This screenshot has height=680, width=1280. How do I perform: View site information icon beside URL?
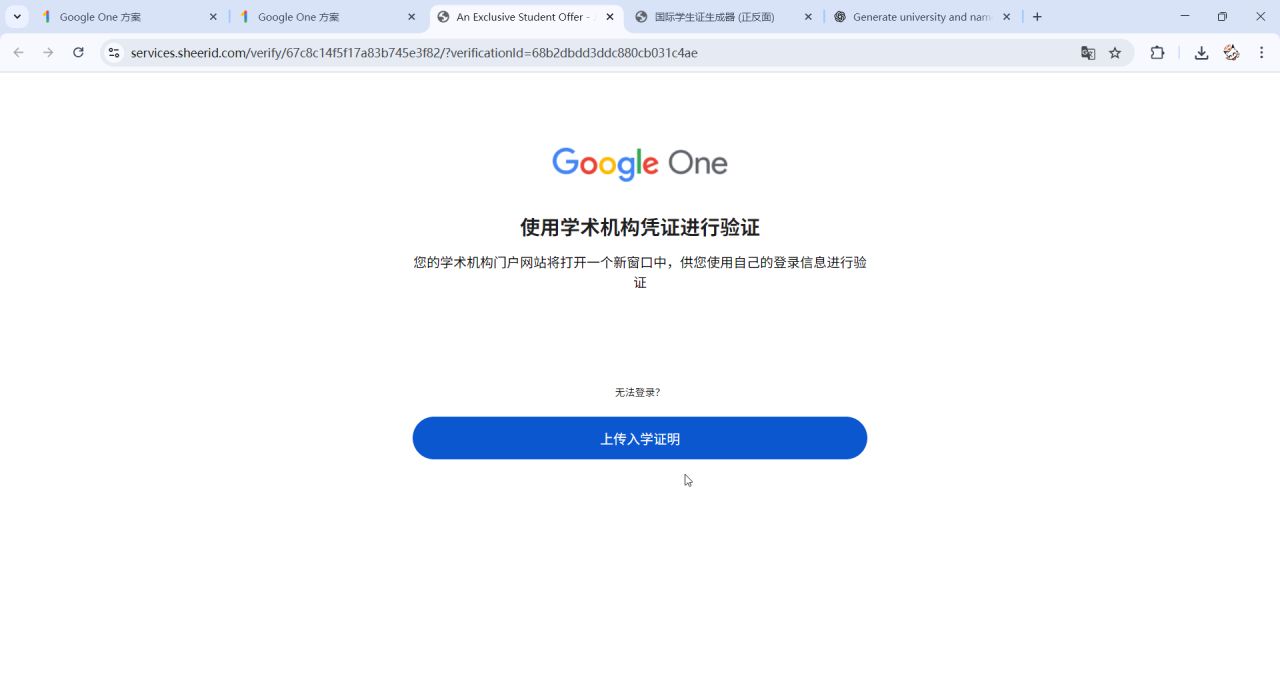click(x=114, y=53)
